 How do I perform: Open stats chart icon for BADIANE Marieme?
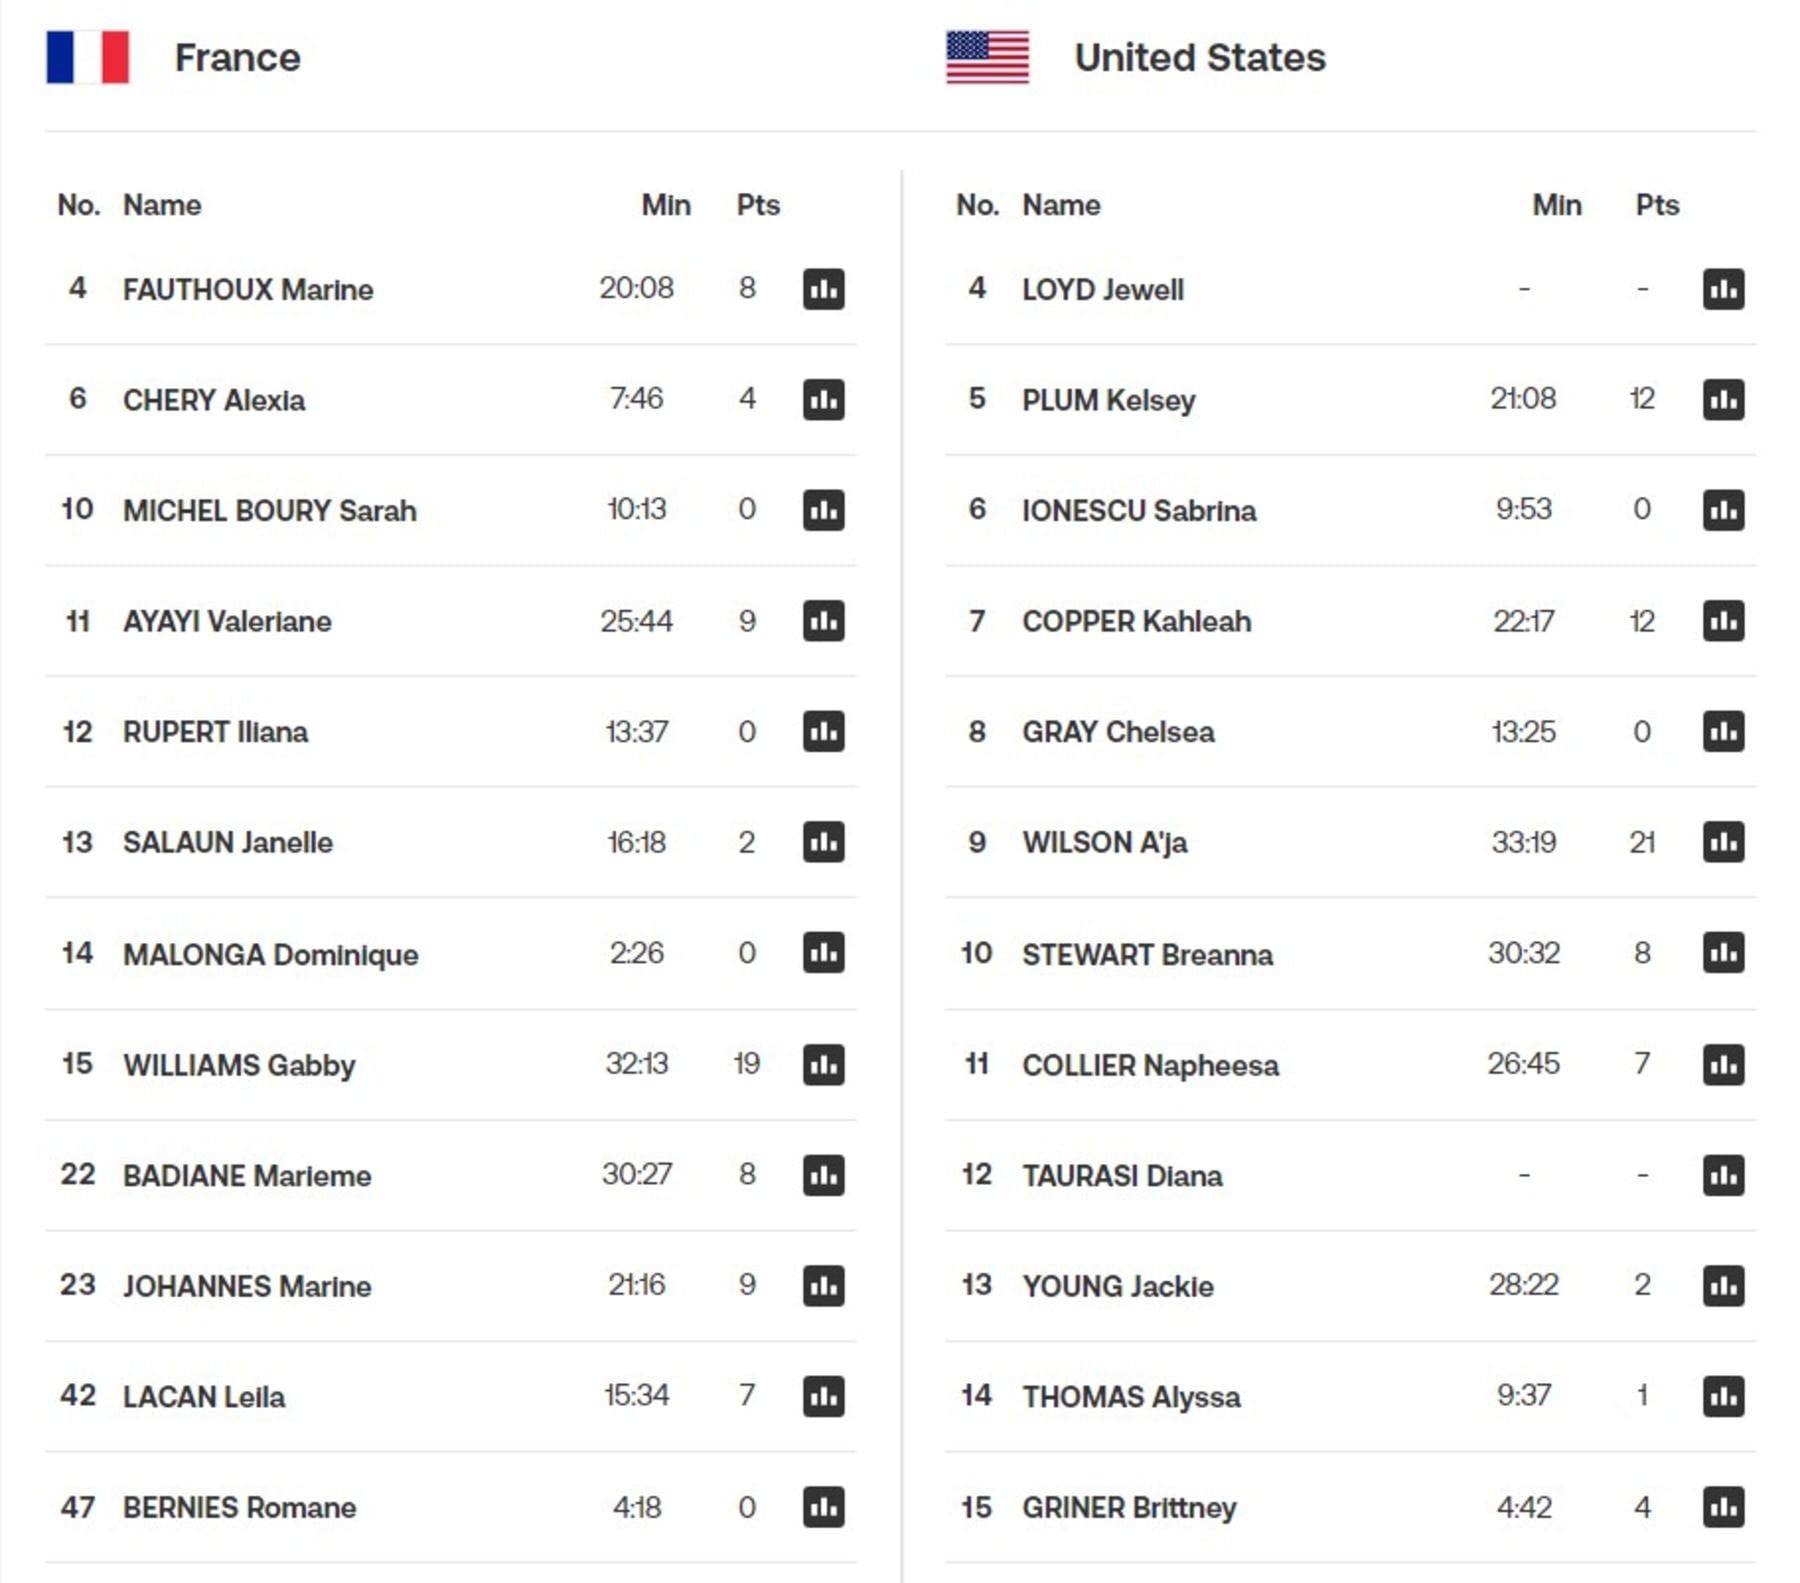[x=823, y=1175]
